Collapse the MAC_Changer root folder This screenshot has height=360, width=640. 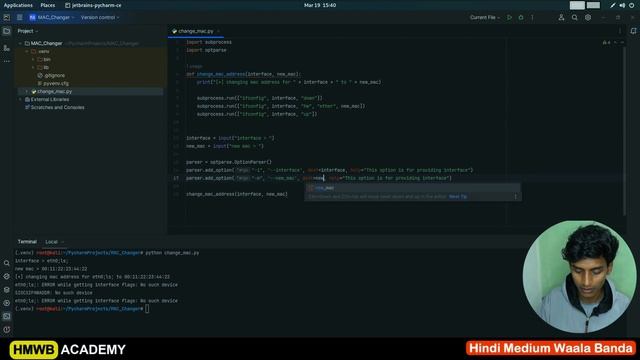point(20,43)
